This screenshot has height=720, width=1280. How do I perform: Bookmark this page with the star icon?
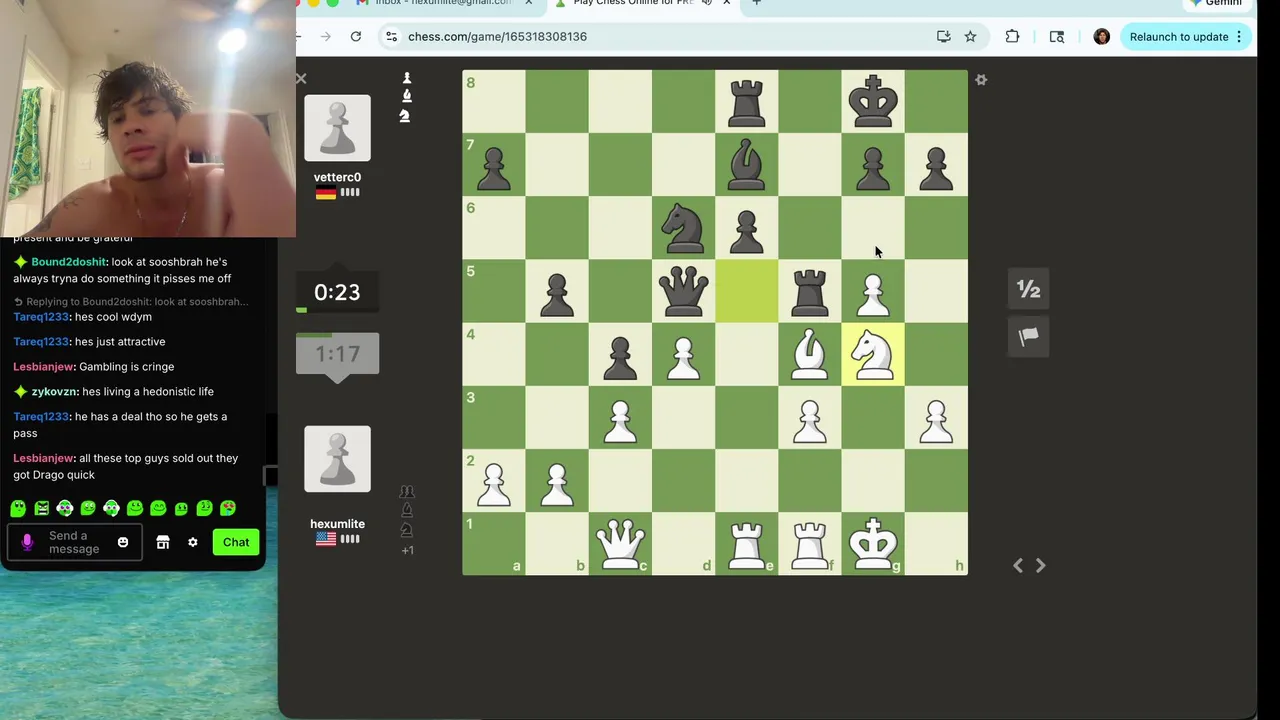click(970, 36)
